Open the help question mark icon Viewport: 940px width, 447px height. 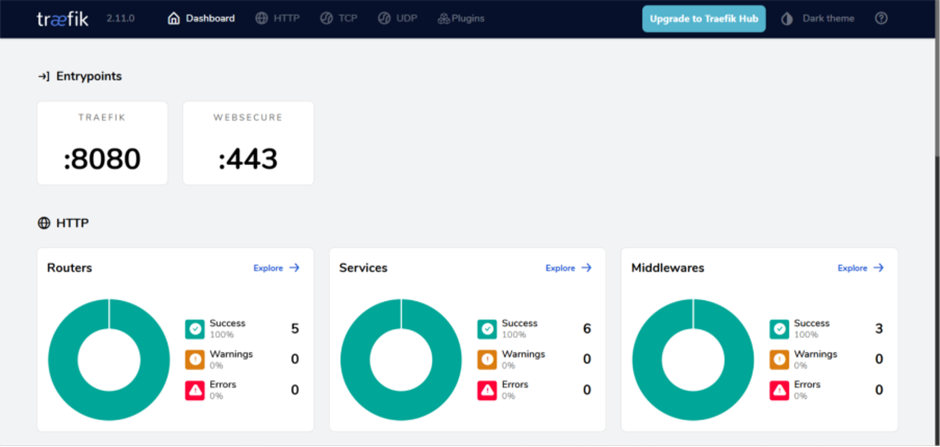[881, 19]
